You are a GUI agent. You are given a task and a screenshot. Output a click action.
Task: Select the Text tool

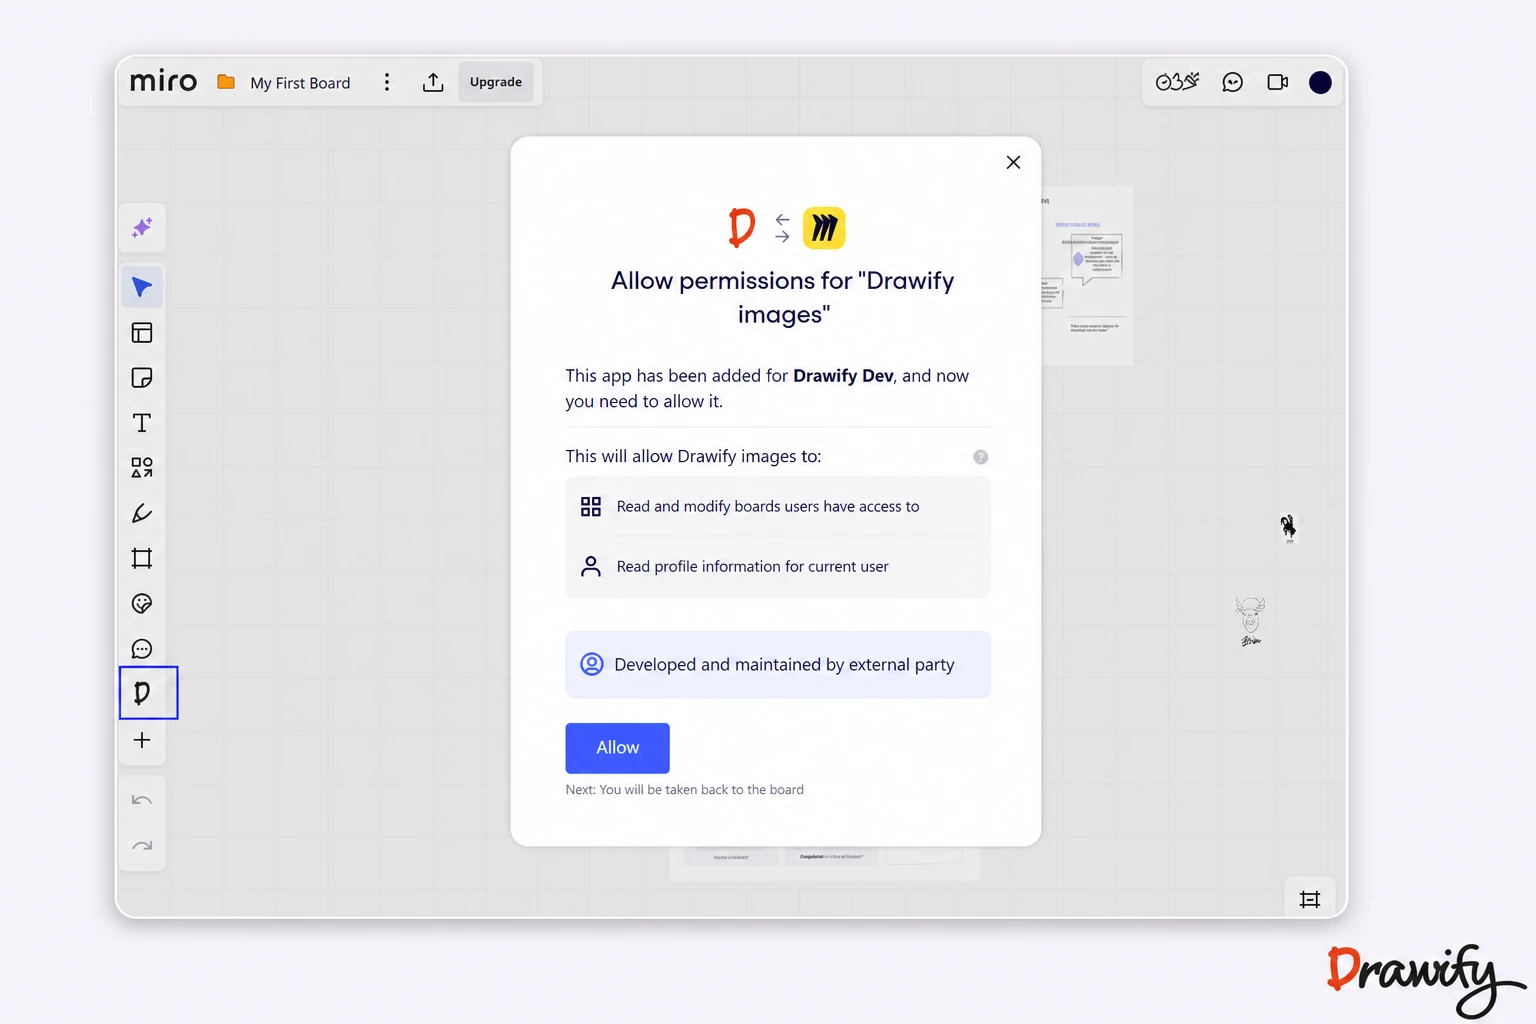142,423
